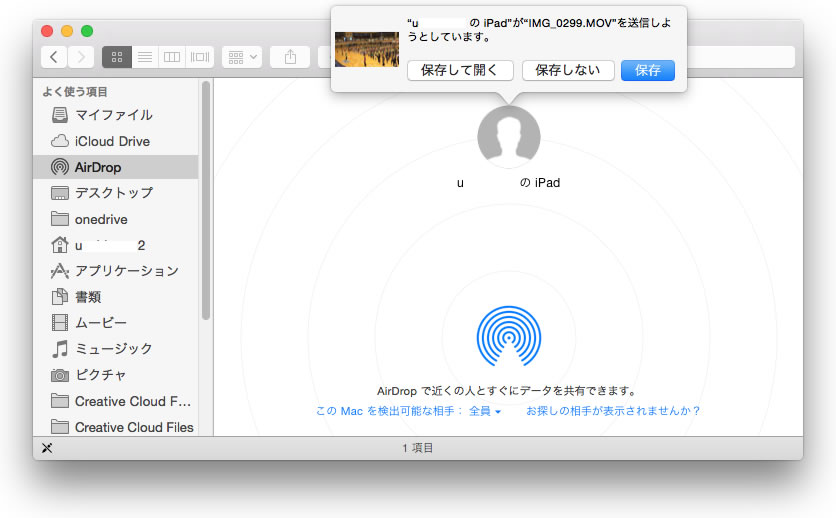Screen dimensions: 836x518
Task: Click the tools icon in status bar
Action: pos(47,448)
